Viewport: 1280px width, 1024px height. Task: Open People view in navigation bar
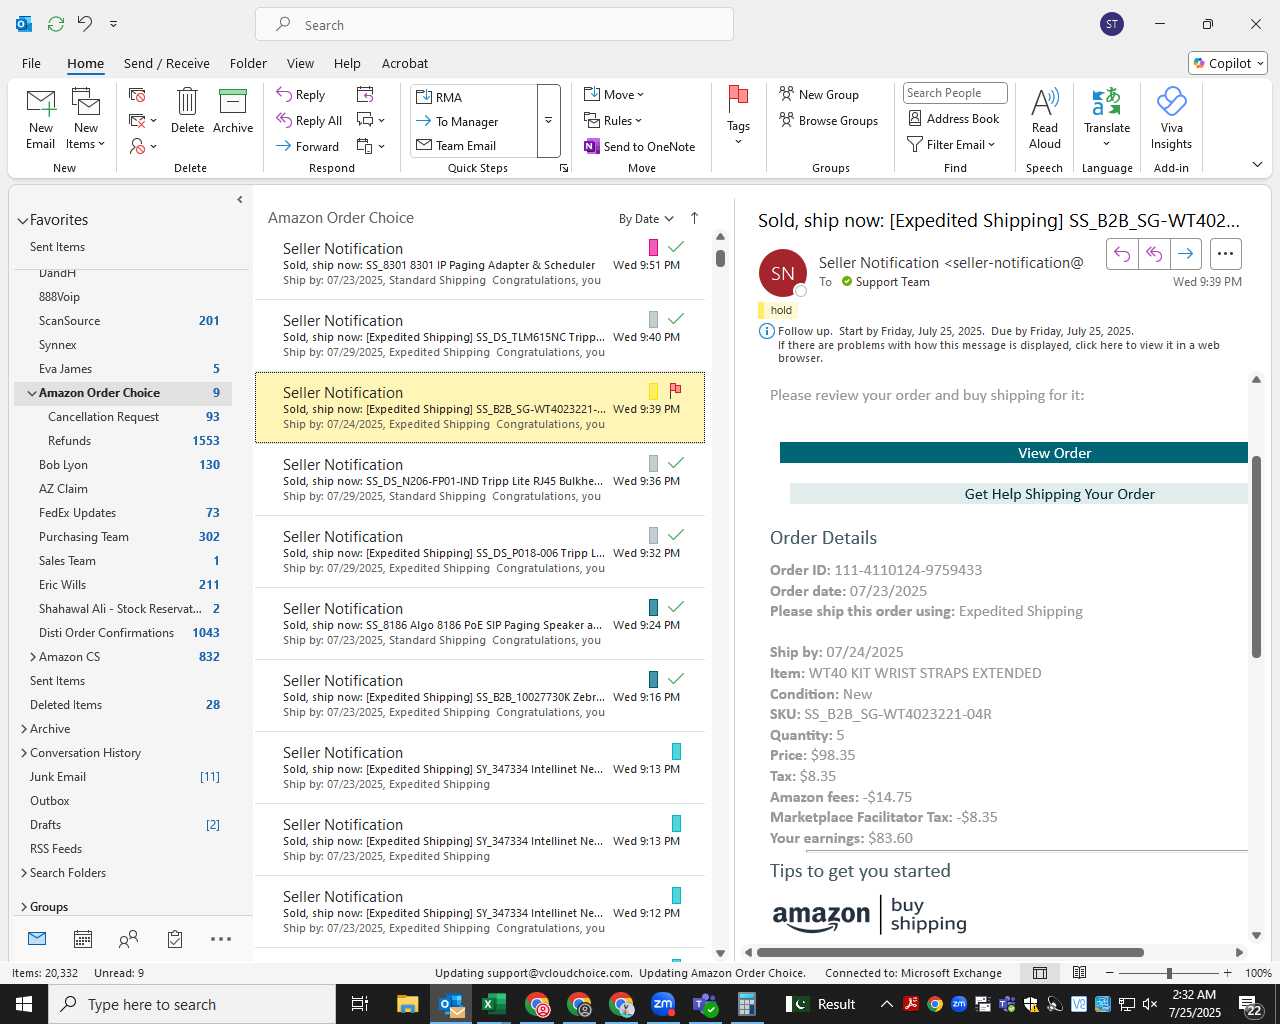pos(128,938)
